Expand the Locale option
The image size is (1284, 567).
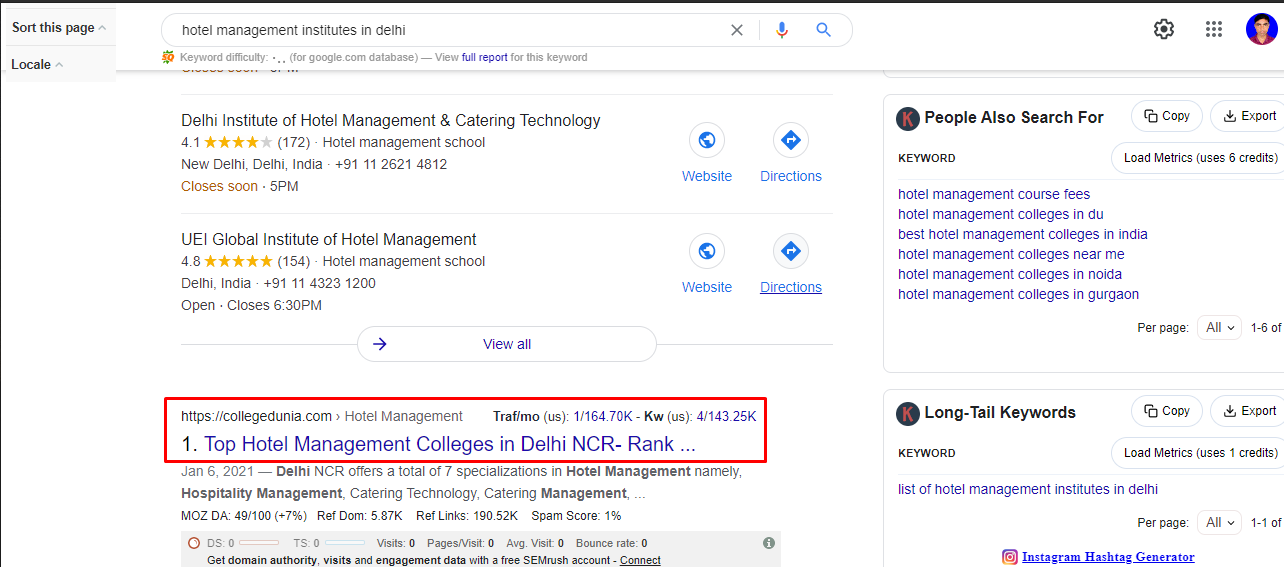click(37, 65)
